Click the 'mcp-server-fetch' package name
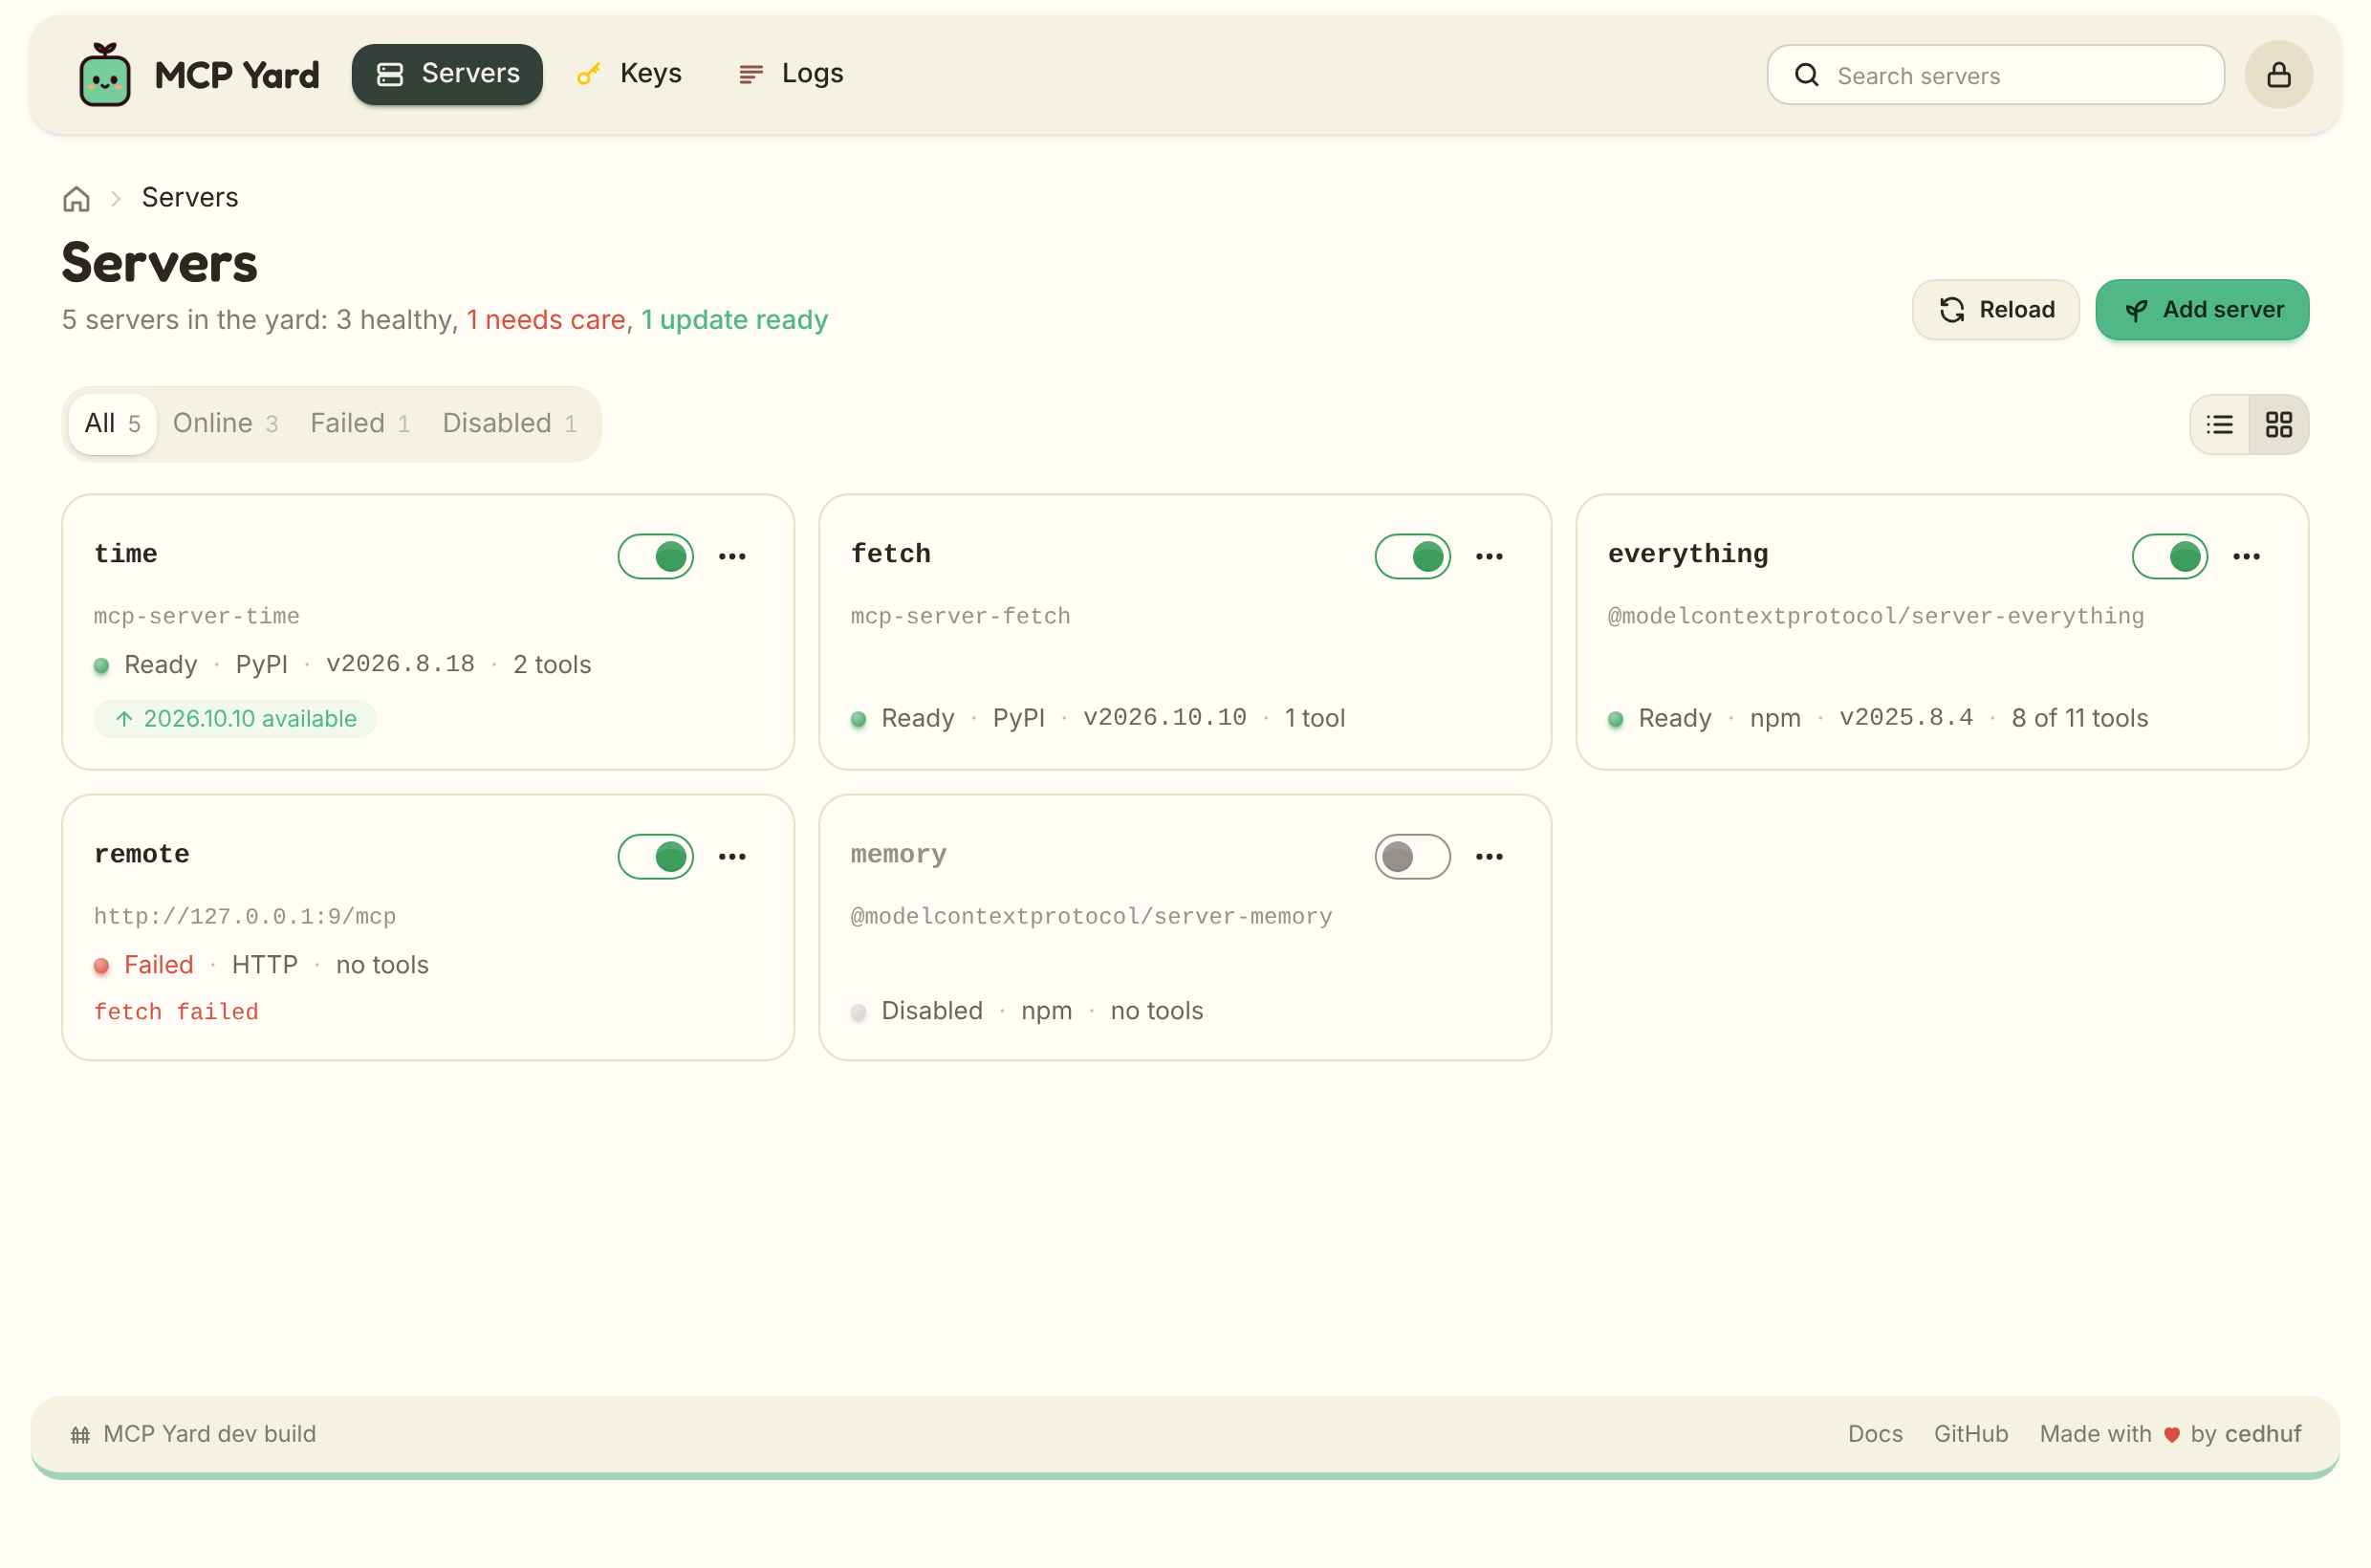 (x=960, y=616)
